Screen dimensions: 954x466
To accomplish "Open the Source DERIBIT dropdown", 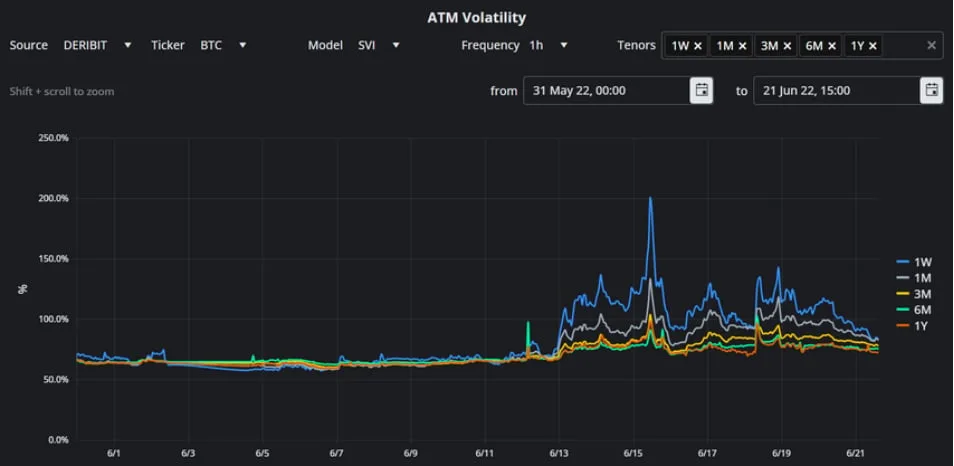I will coord(97,45).
